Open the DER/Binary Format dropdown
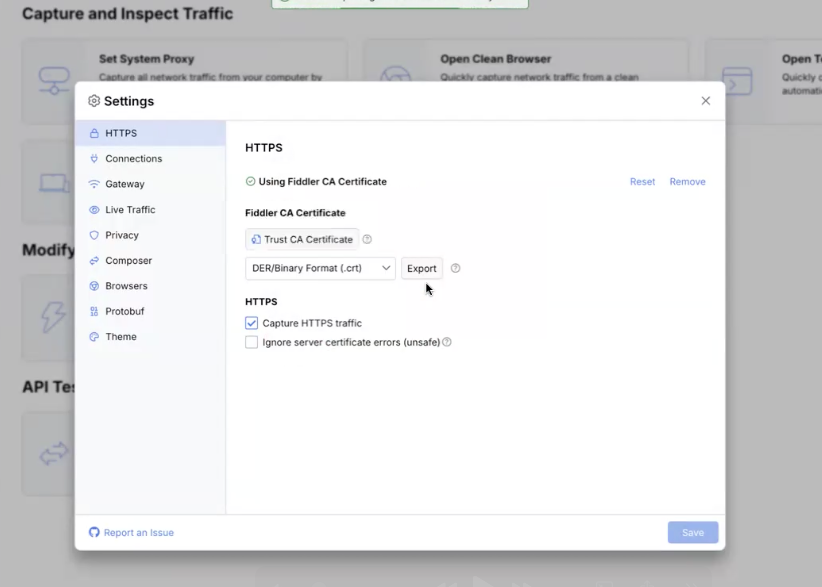822x587 pixels. click(320, 268)
